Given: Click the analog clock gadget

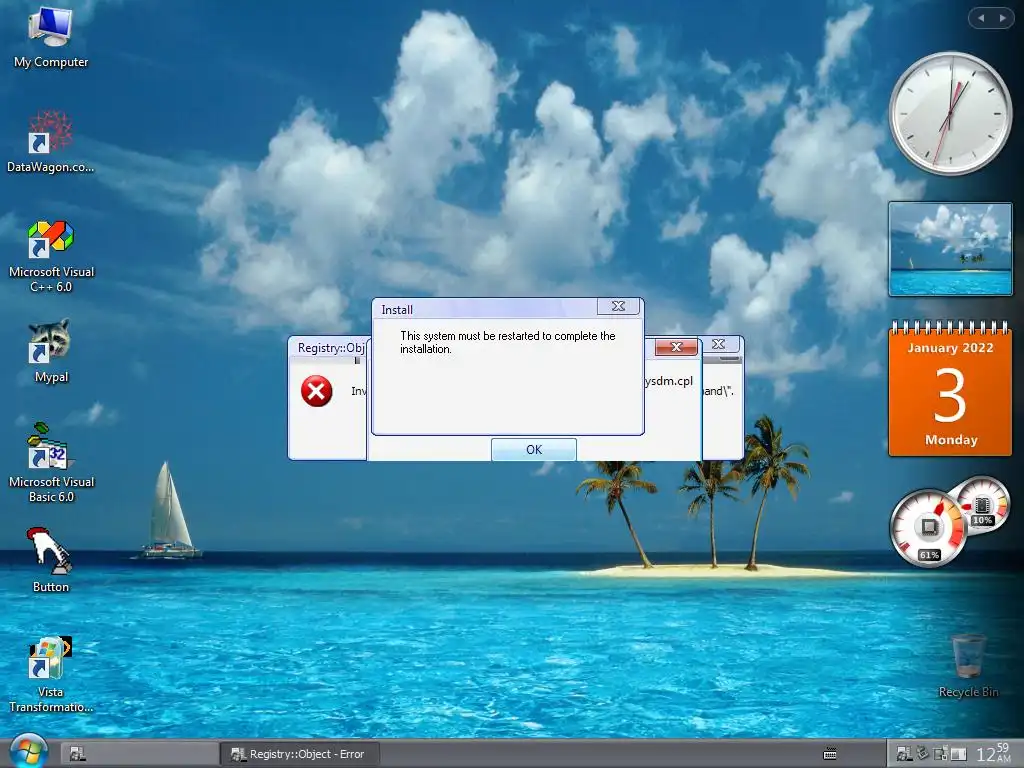Looking at the screenshot, I should click(x=950, y=113).
